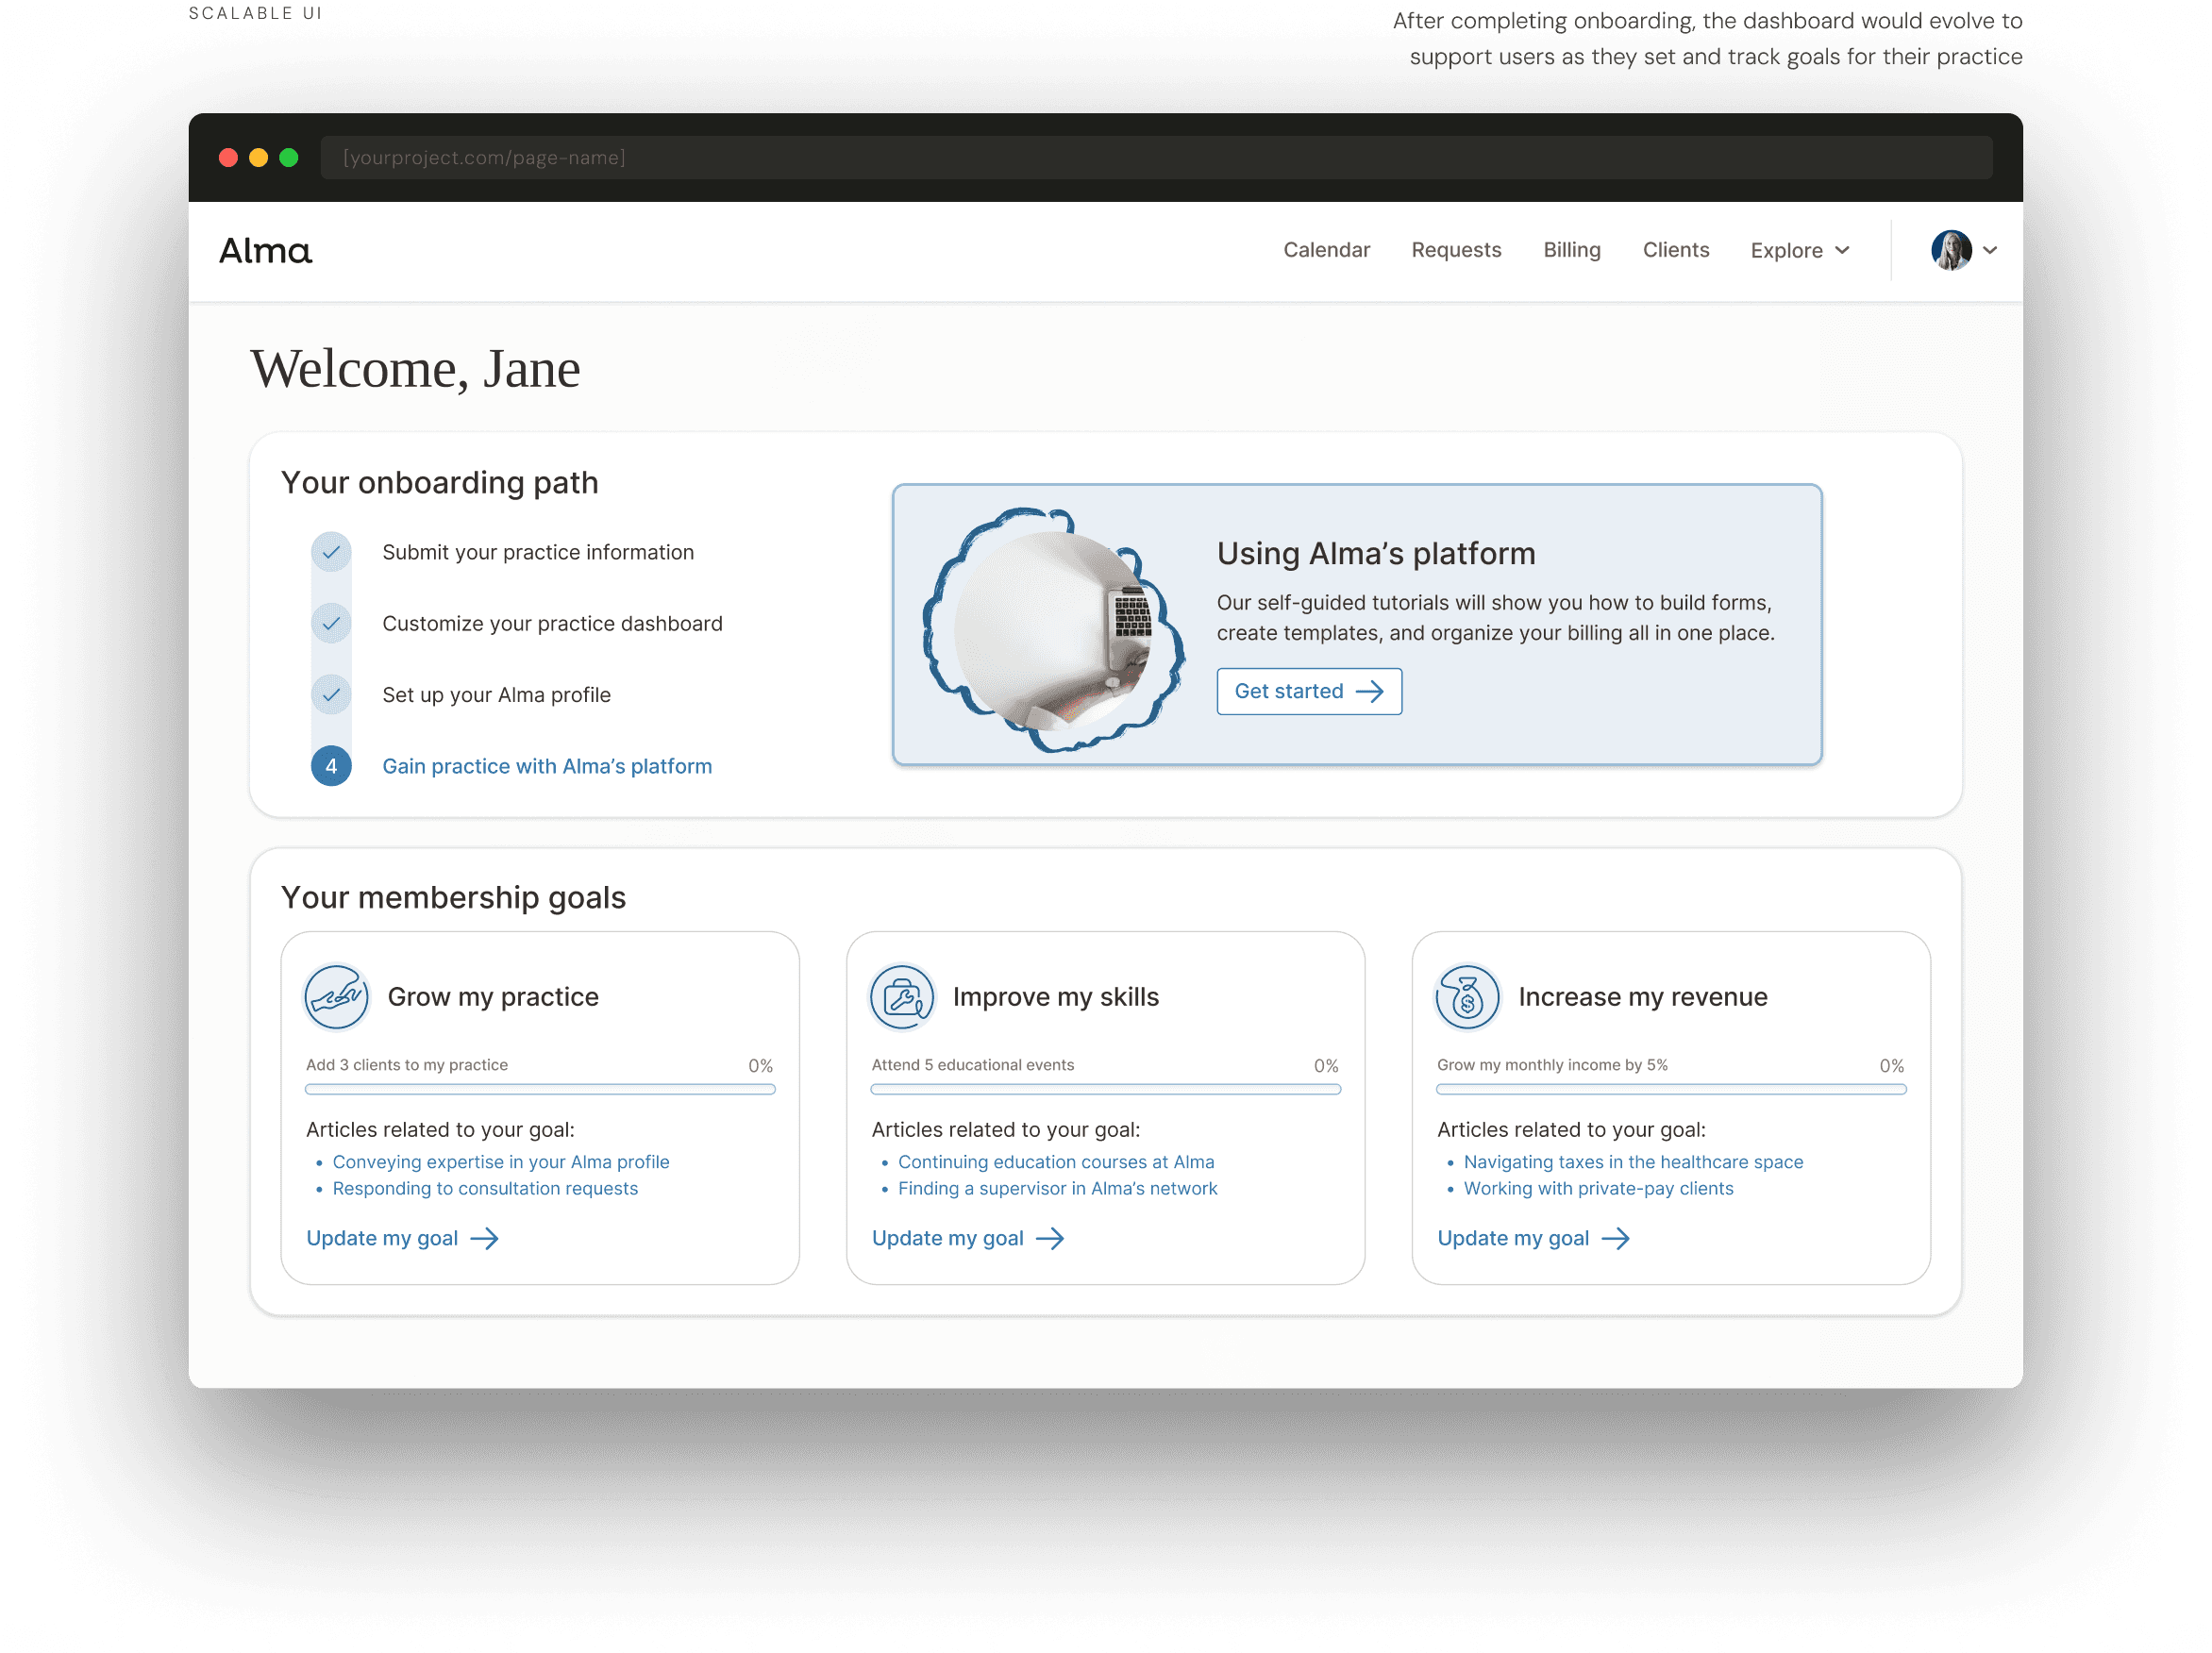Click the user profile avatar
Viewport: 2212px width, 1653px height.
coord(1950,250)
